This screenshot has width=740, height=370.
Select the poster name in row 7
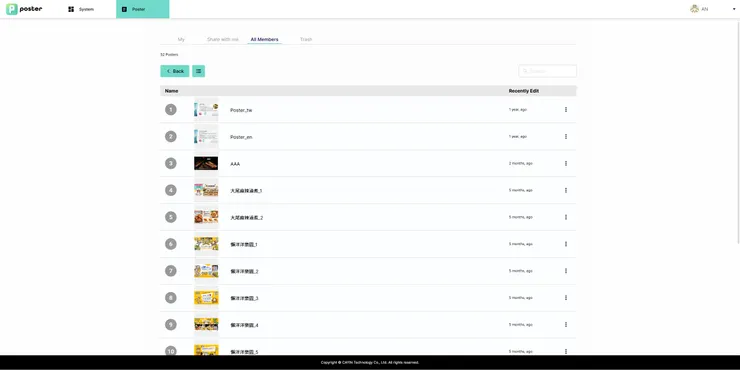[x=244, y=271]
